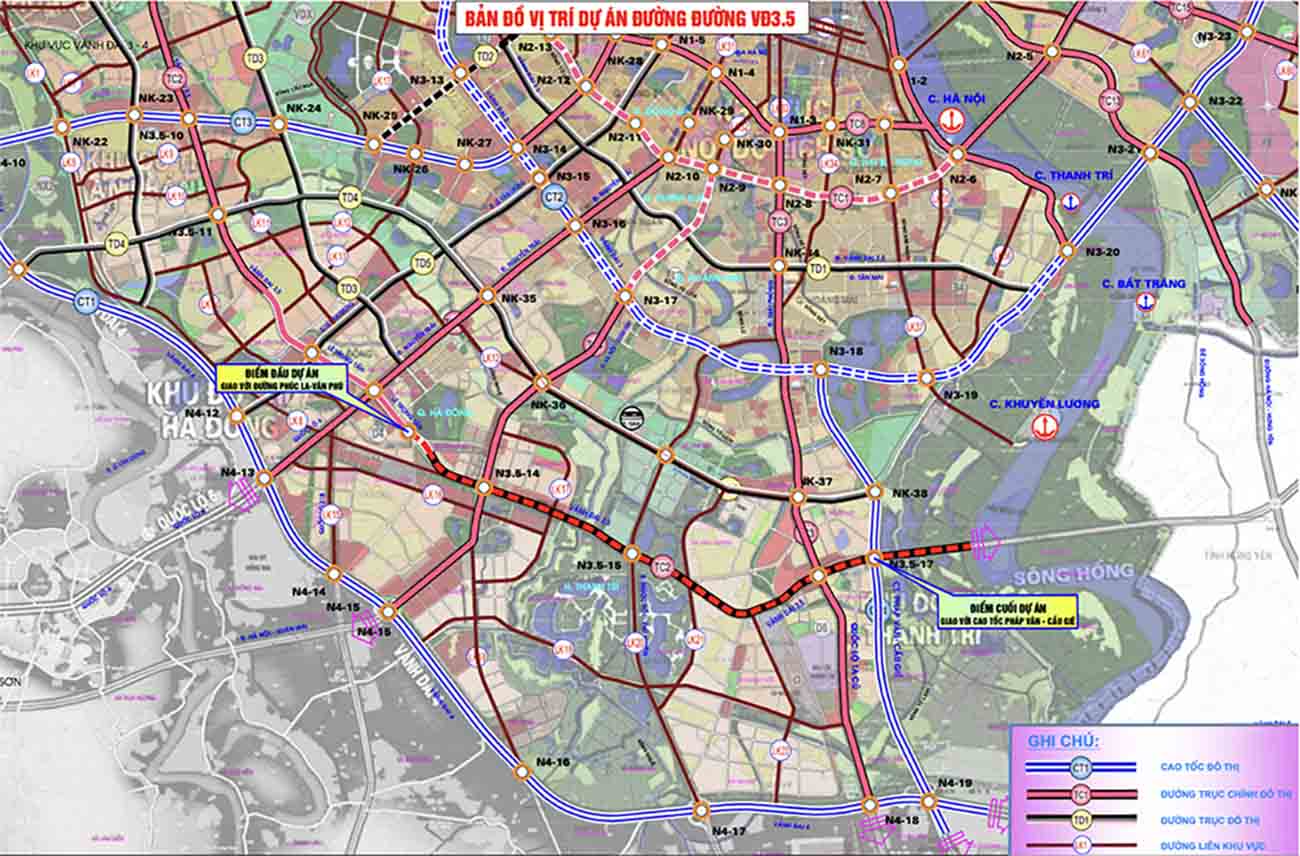
Task: Select the CT1 symbol beside Cao Tốc Đô Thị
Action: (1081, 767)
